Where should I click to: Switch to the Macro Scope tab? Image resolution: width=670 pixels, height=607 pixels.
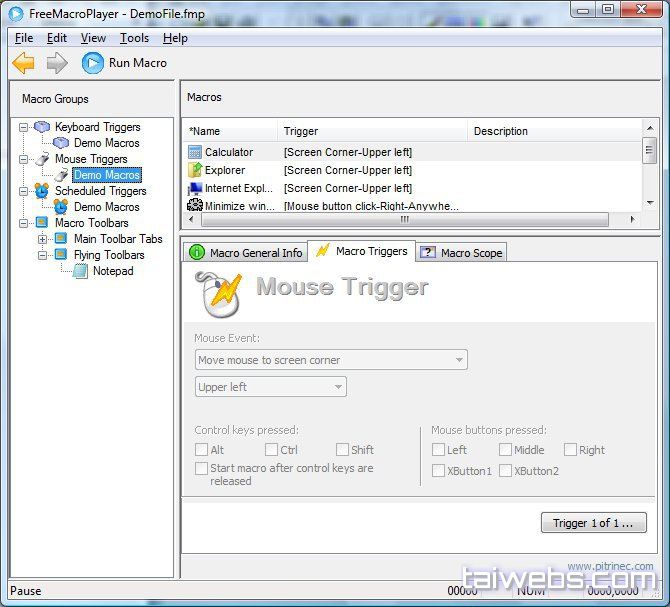click(x=461, y=253)
